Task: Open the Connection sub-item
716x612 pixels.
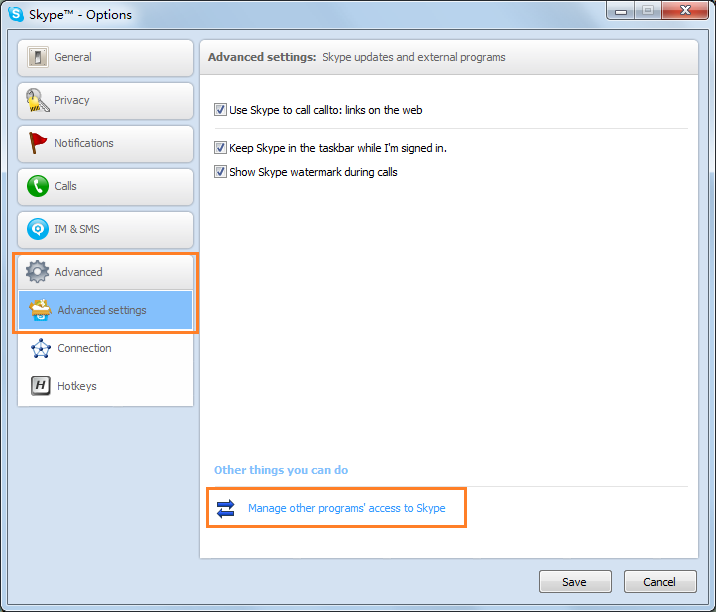Action: coord(105,348)
